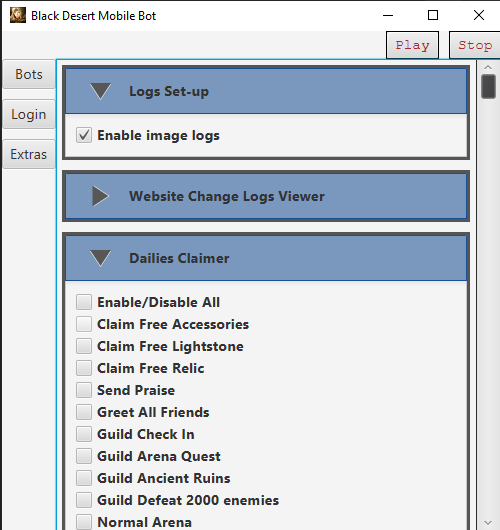Toggle the Send Praise checkbox
The height and width of the screenshot is (530, 500).
84,390
